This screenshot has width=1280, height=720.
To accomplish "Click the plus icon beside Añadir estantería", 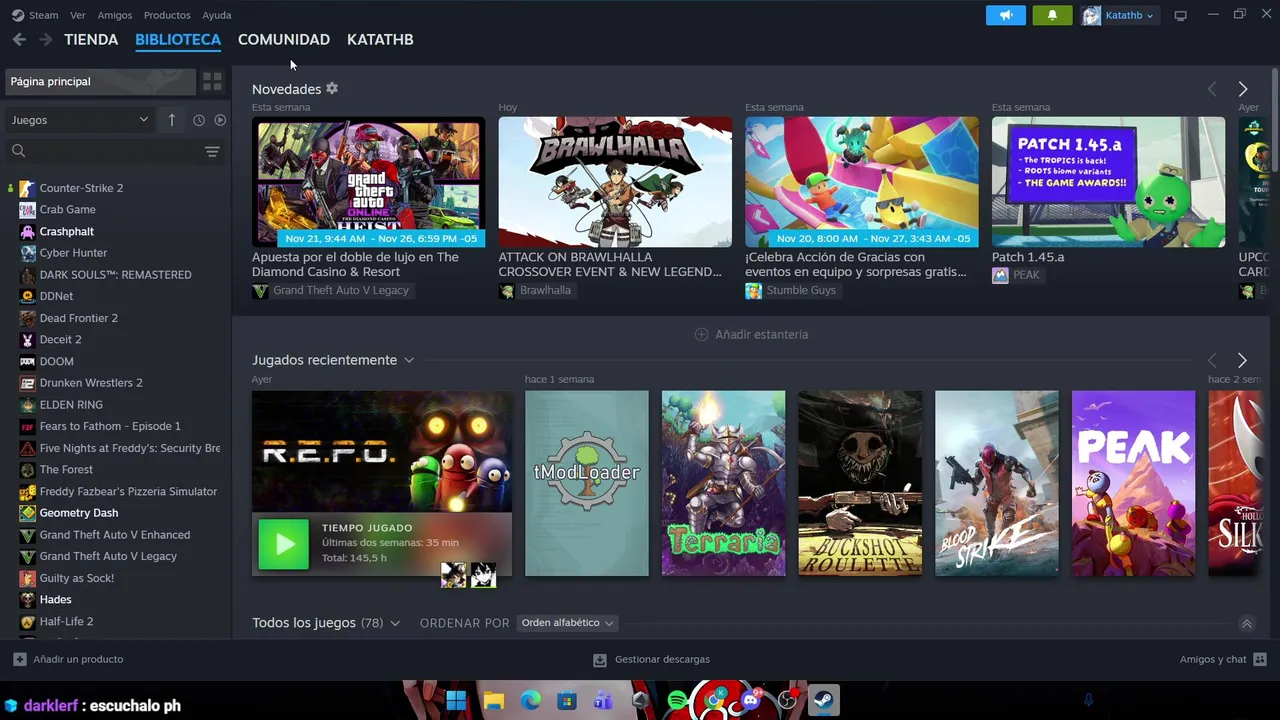I will pyautogui.click(x=701, y=334).
